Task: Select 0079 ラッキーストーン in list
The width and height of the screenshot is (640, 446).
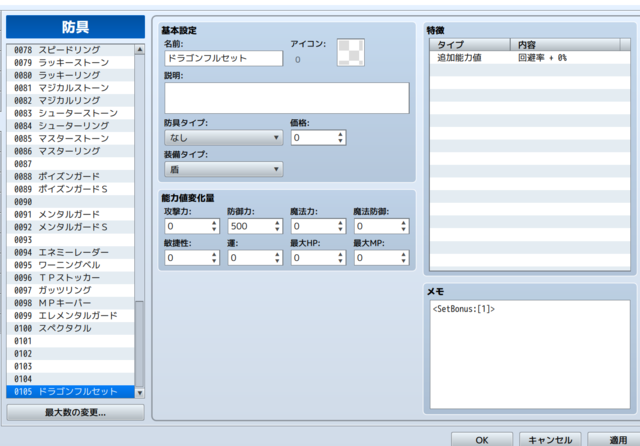Action: click(70, 62)
